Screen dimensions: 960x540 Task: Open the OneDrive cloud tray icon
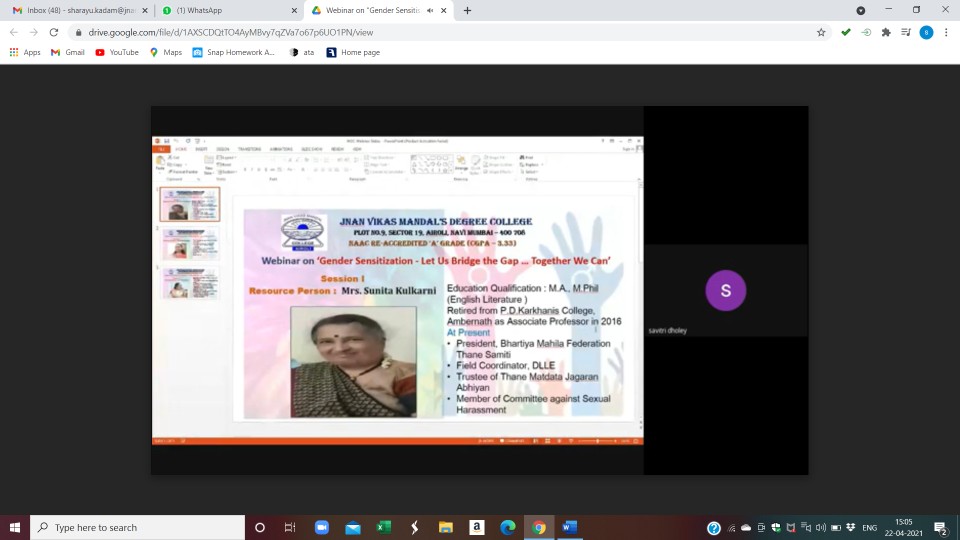pyautogui.click(x=746, y=528)
